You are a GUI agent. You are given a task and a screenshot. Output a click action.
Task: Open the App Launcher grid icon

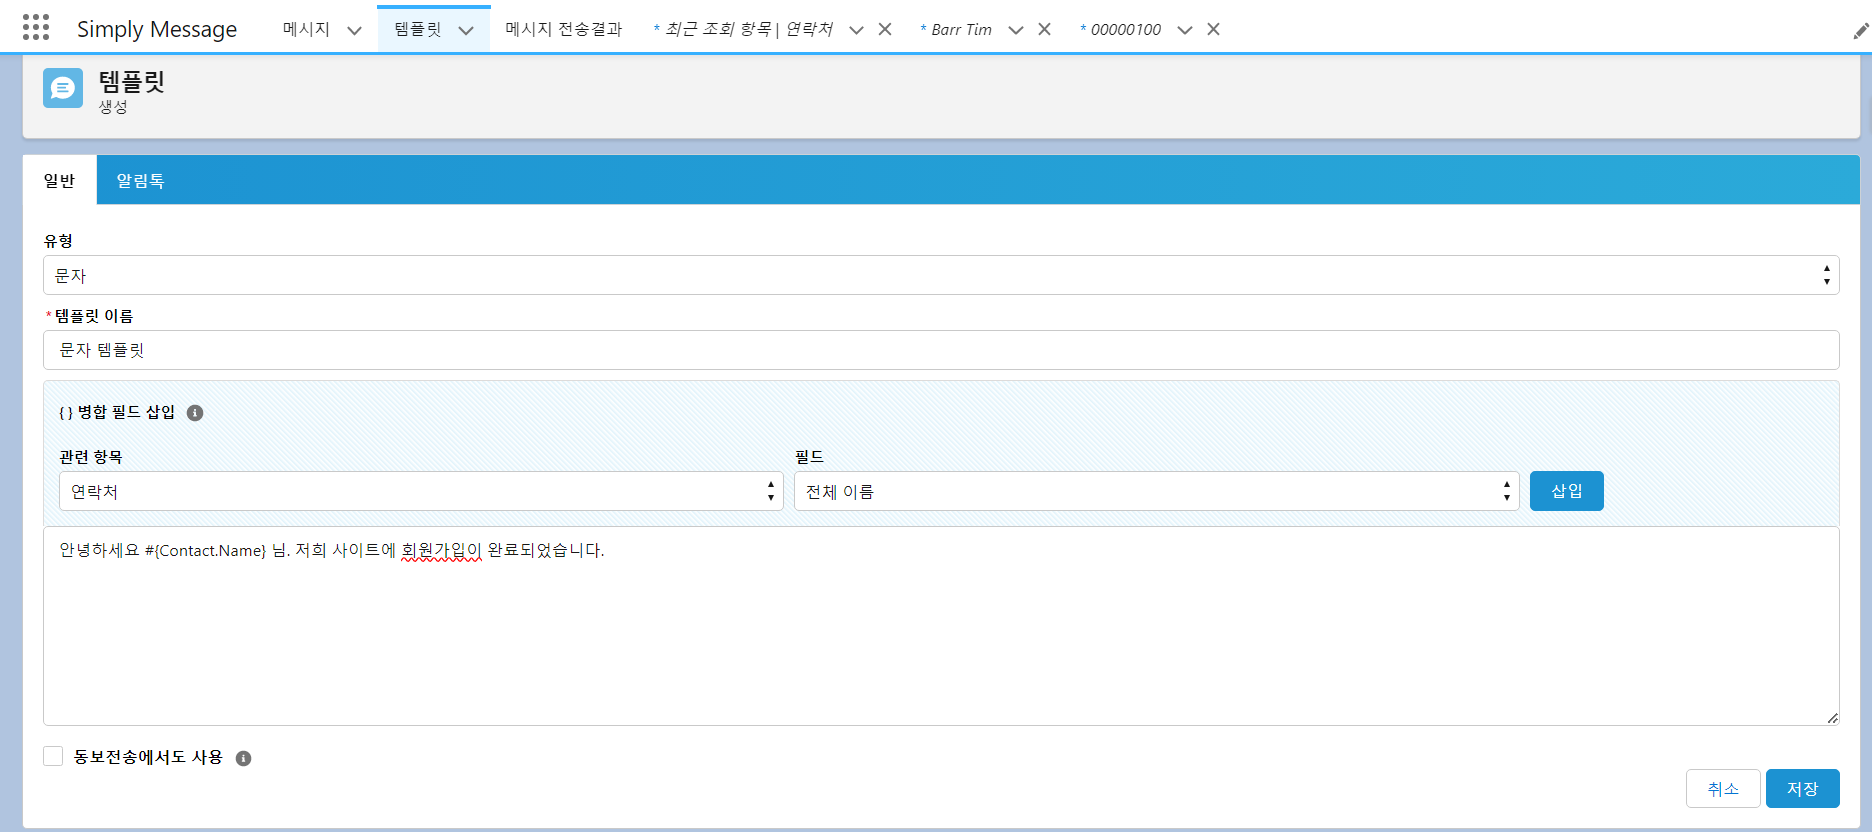pos(36,28)
